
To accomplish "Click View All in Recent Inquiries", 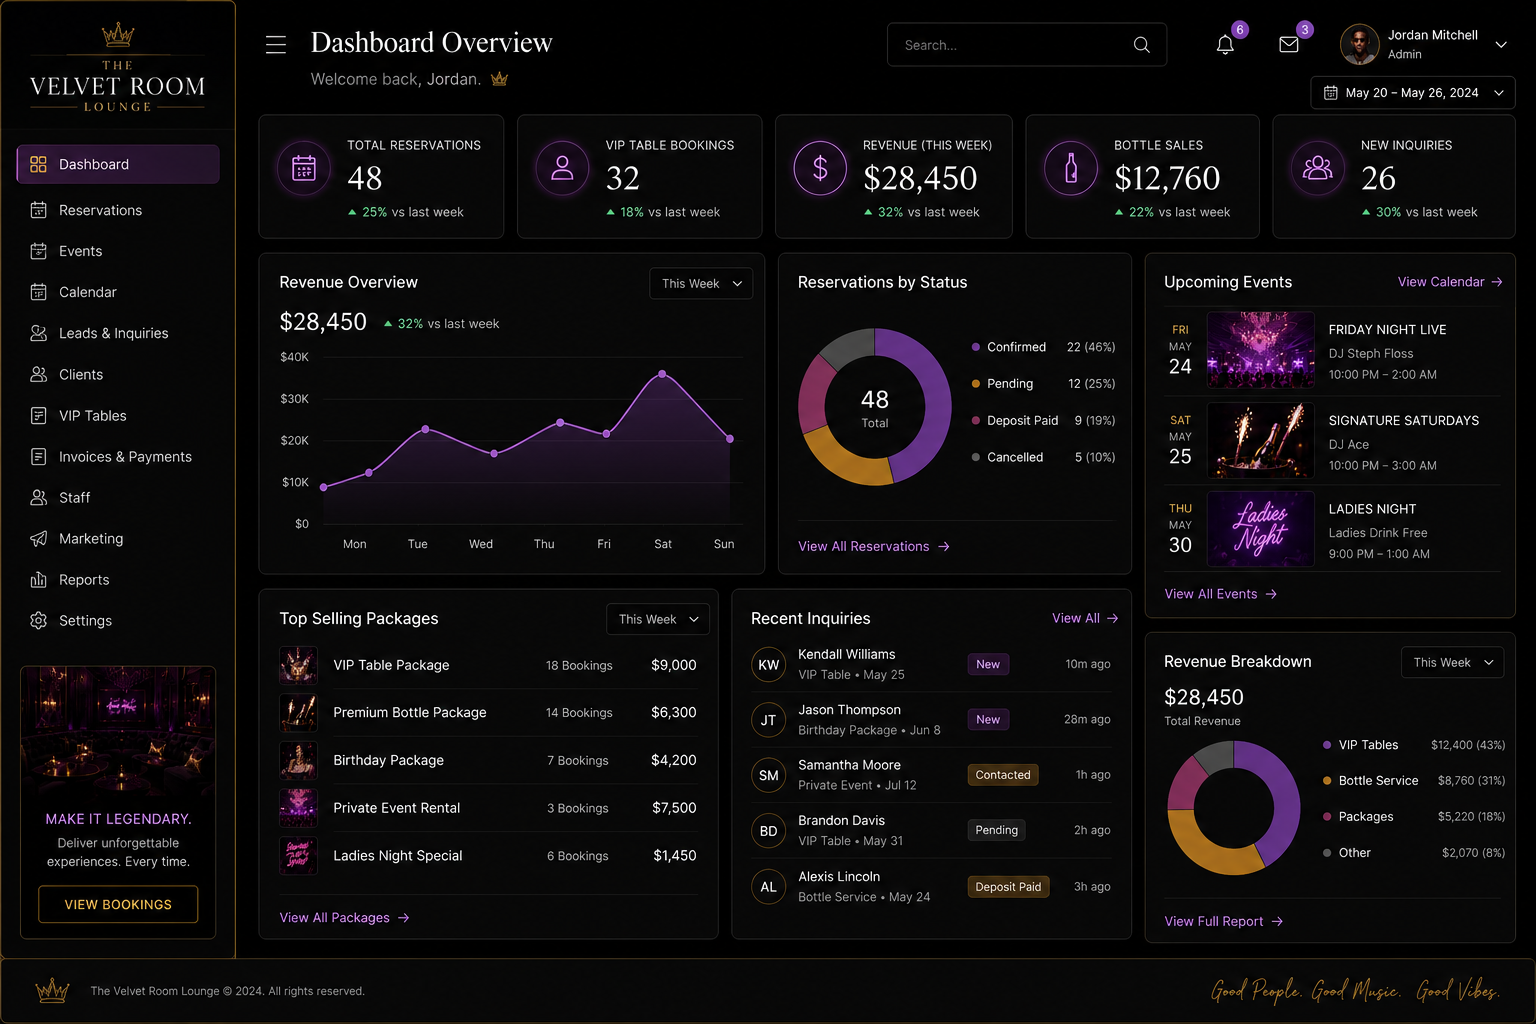I will point(1085,618).
